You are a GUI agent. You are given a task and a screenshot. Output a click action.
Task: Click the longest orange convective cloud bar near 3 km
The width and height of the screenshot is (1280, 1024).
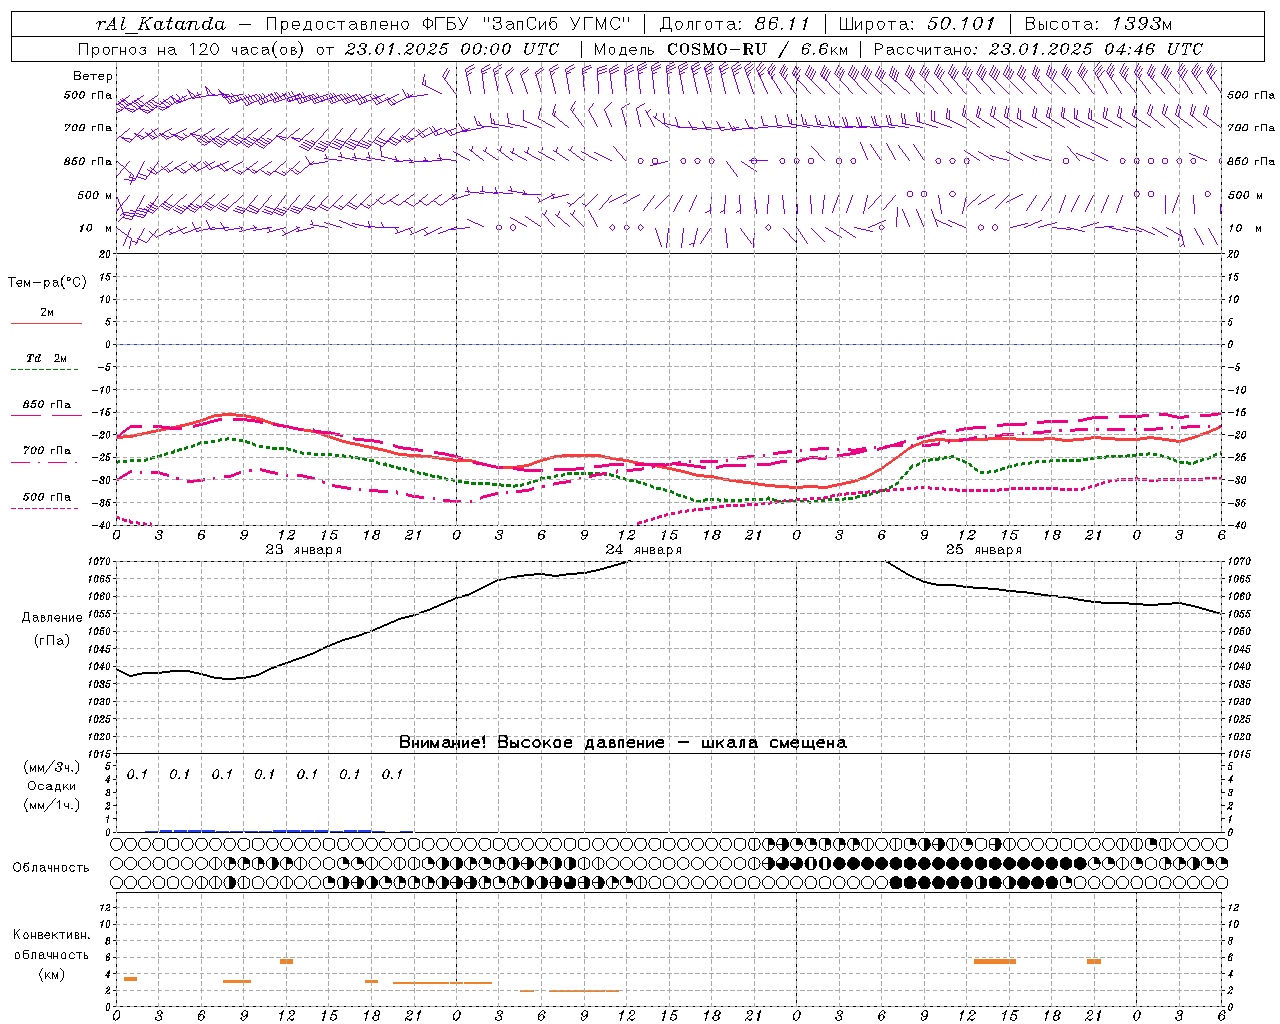pos(442,983)
